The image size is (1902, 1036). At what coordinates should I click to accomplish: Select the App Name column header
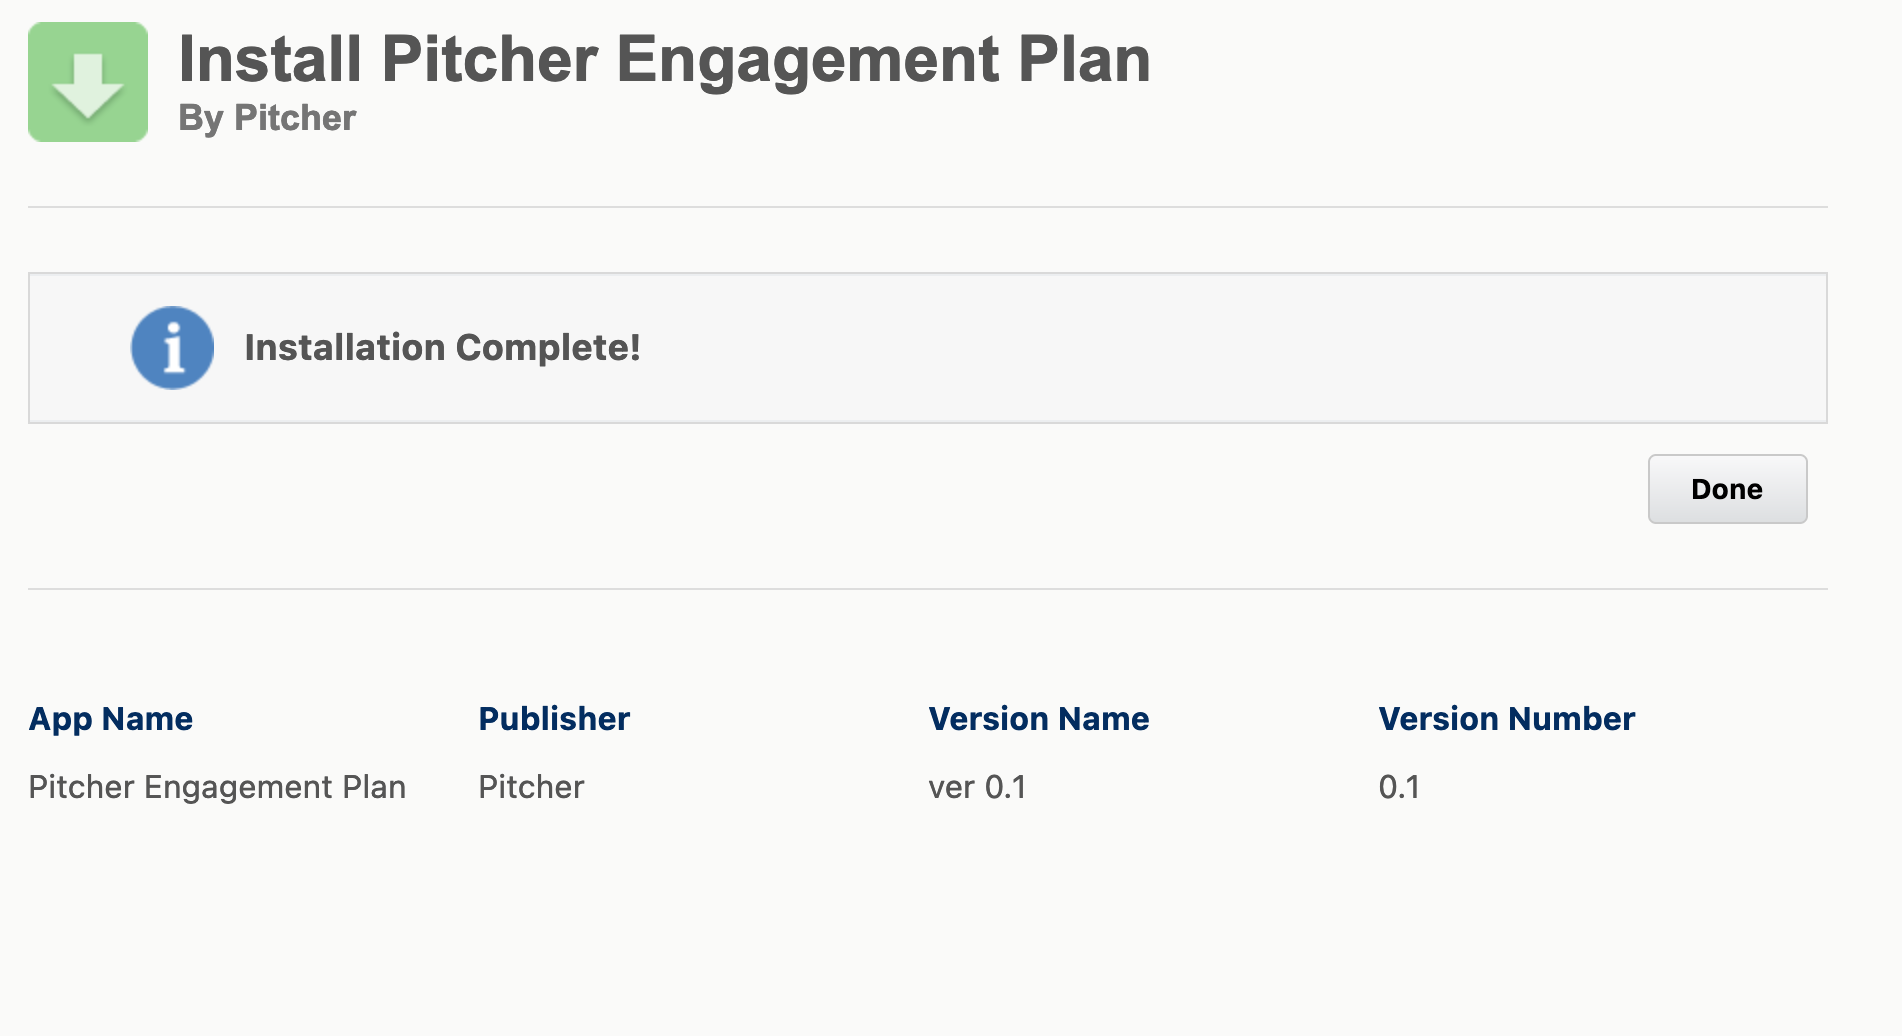tap(110, 719)
